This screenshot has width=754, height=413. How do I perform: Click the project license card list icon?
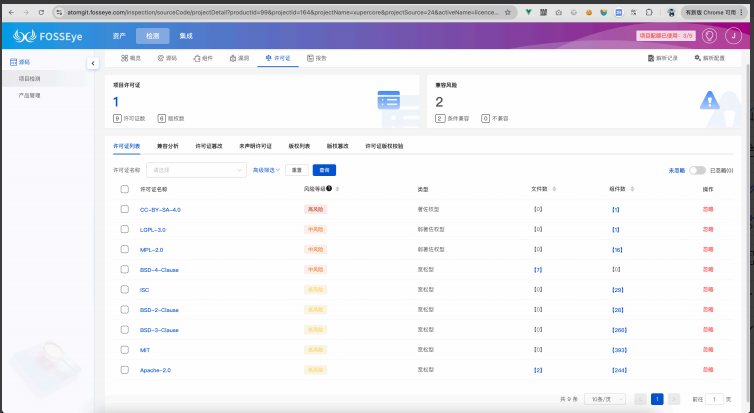coord(389,100)
